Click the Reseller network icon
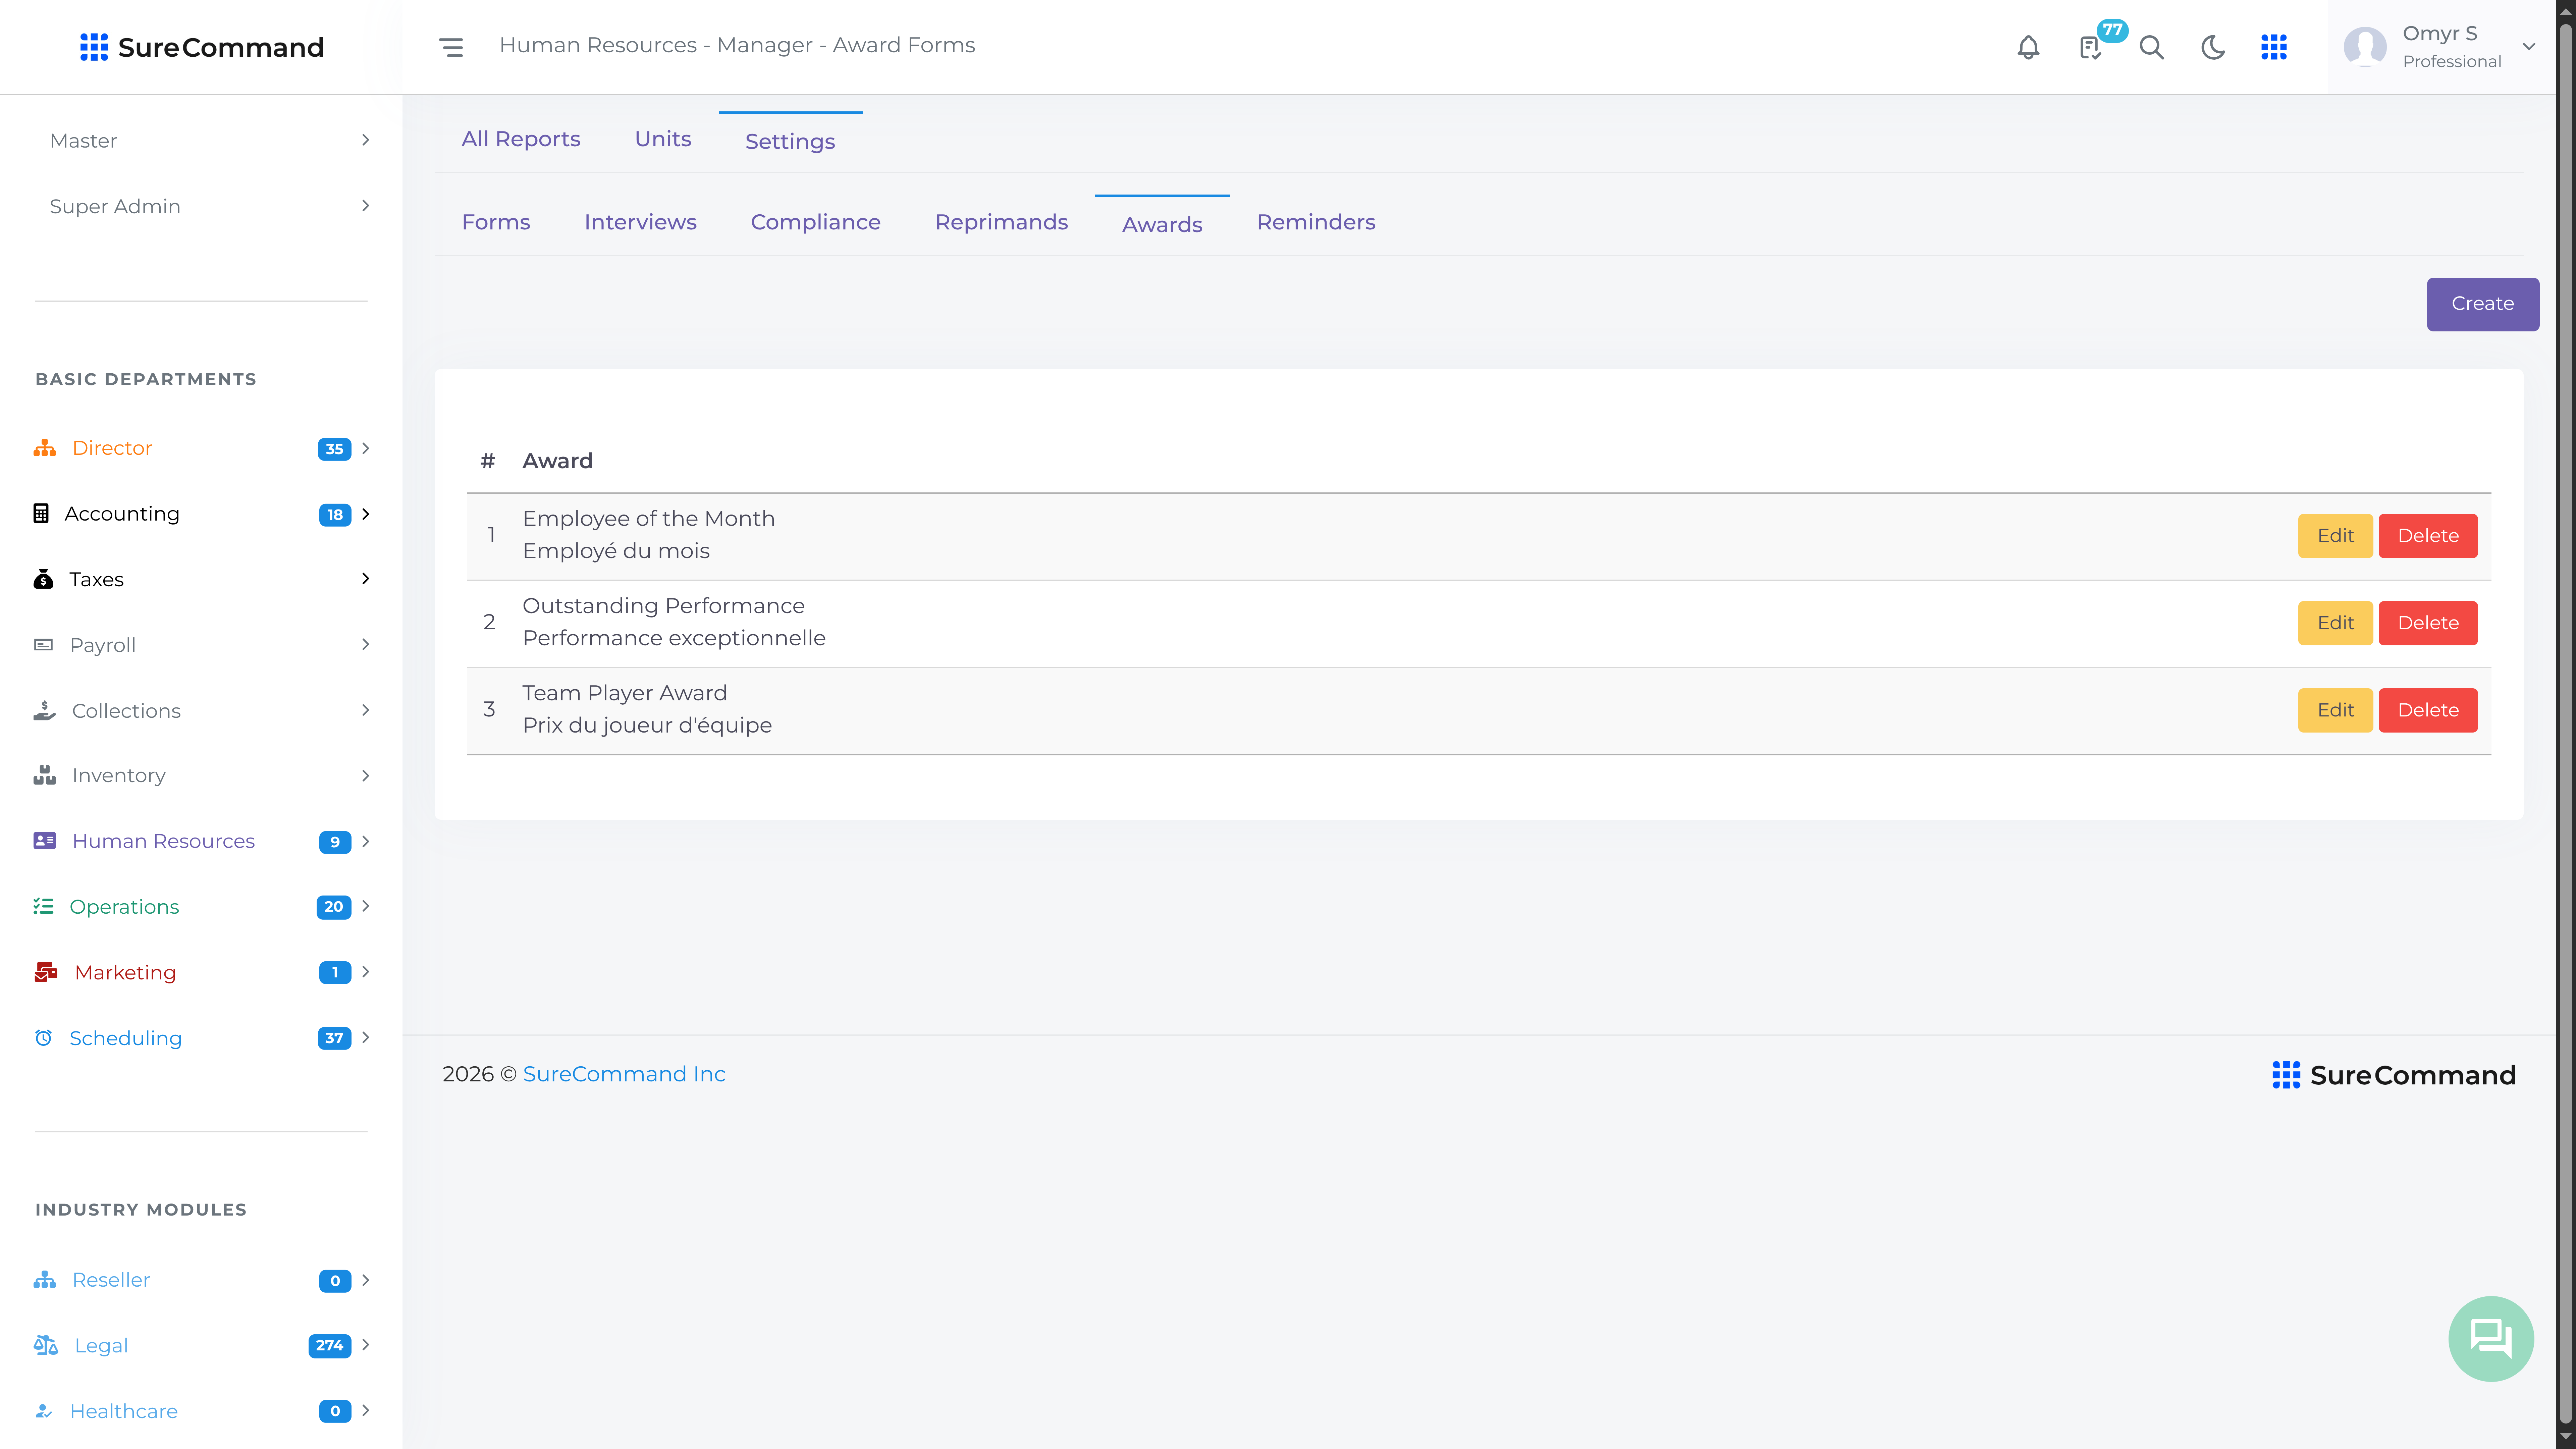The image size is (2576, 1449). [x=45, y=1280]
